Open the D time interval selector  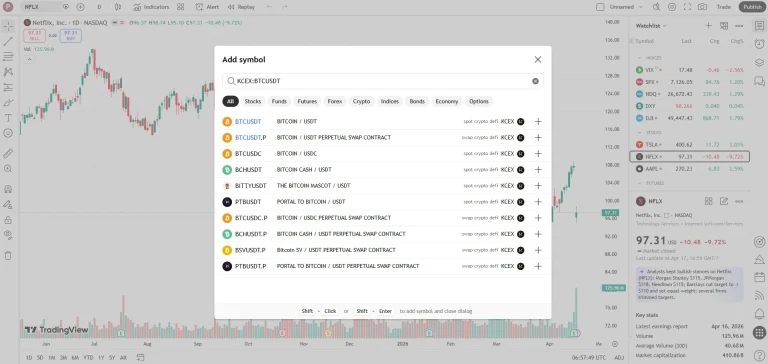99,7
